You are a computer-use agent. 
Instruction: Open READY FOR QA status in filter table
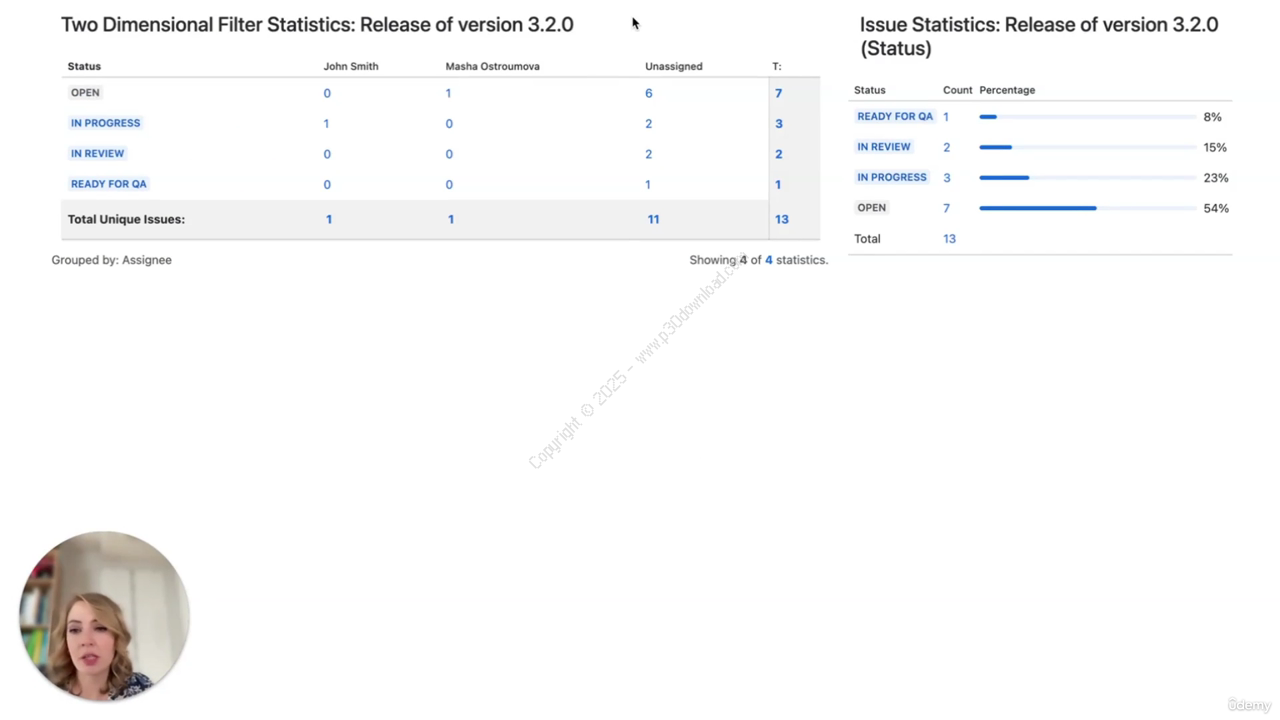click(x=108, y=184)
